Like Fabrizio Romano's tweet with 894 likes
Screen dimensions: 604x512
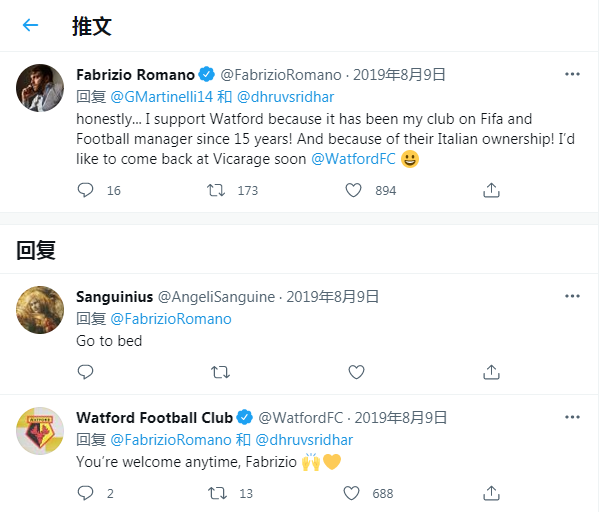coord(353,190)
